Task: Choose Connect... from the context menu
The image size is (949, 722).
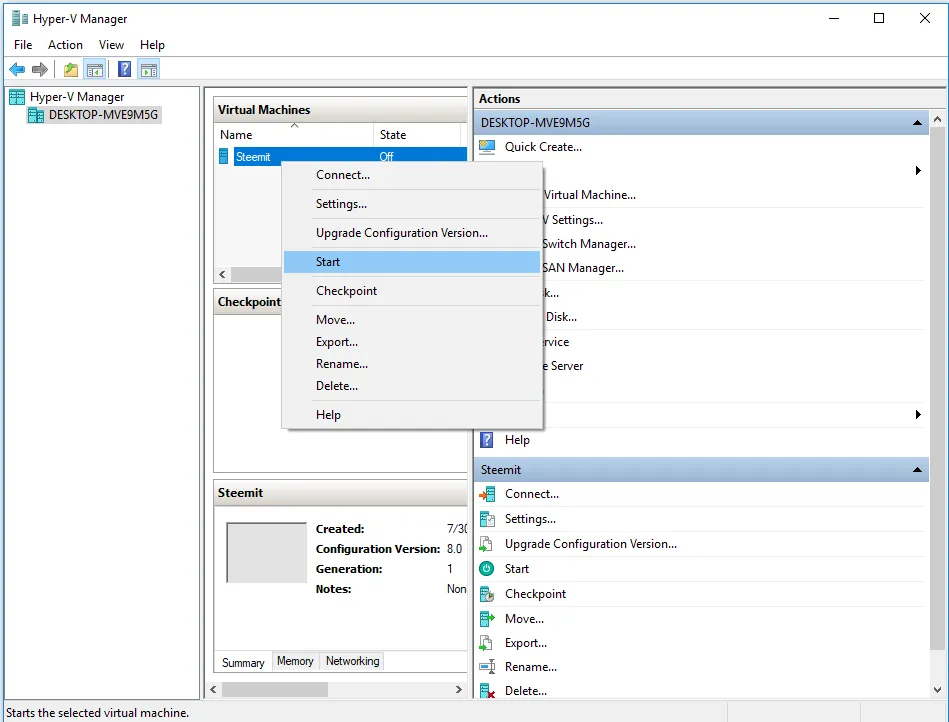Action: [412, 175]
